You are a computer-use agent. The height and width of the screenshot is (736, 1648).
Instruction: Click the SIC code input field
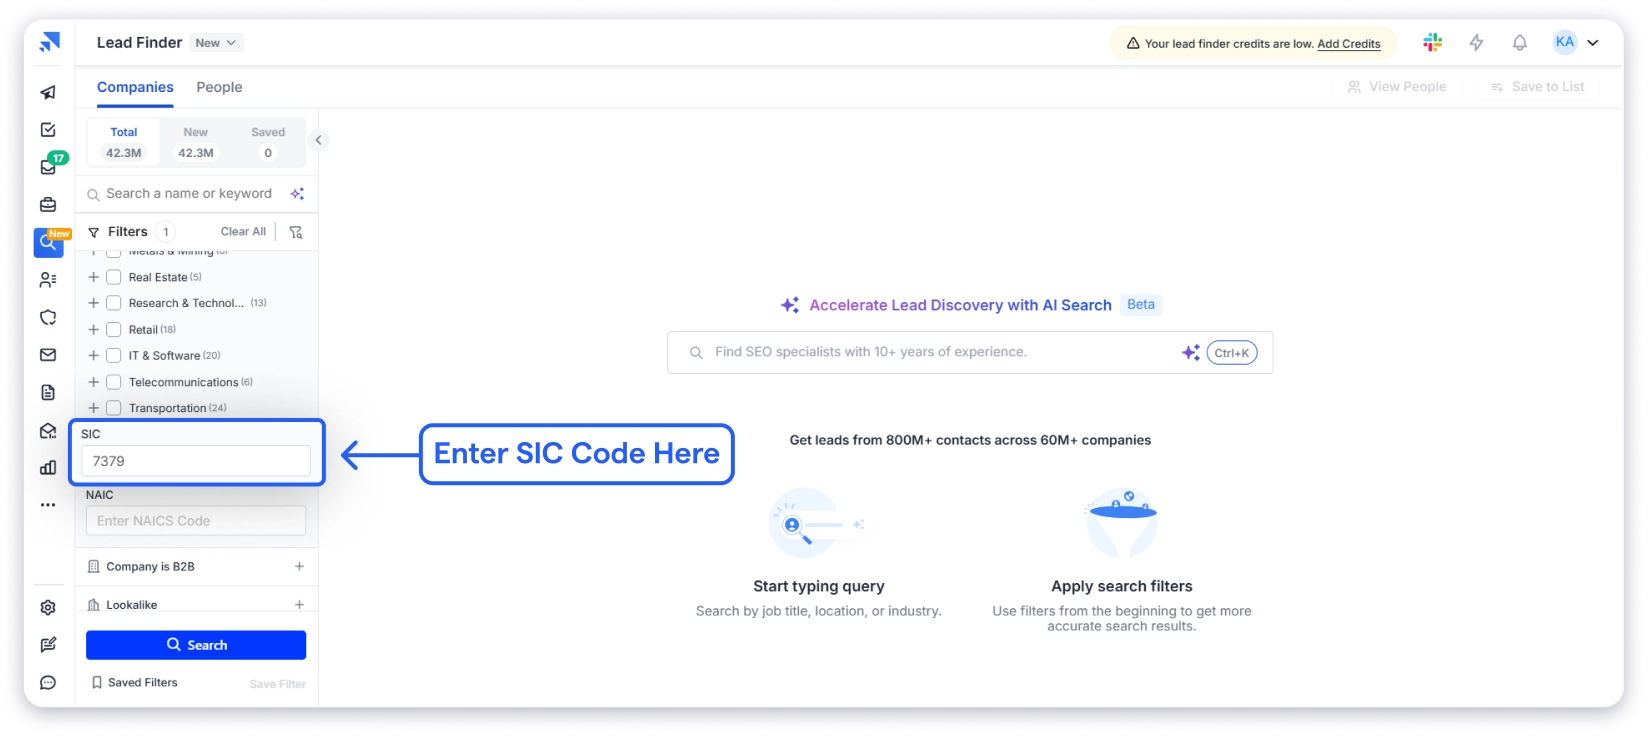click(x=196, y=461)
